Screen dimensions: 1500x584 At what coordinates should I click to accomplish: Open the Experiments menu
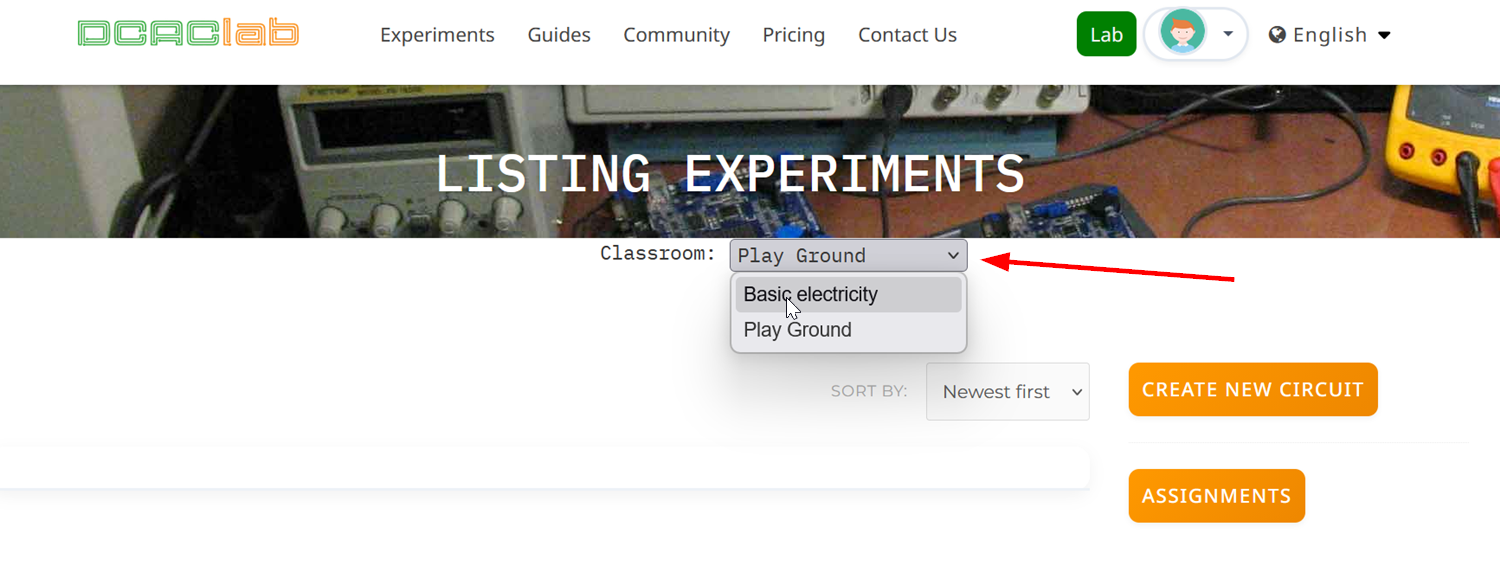[x=437, y=35]
